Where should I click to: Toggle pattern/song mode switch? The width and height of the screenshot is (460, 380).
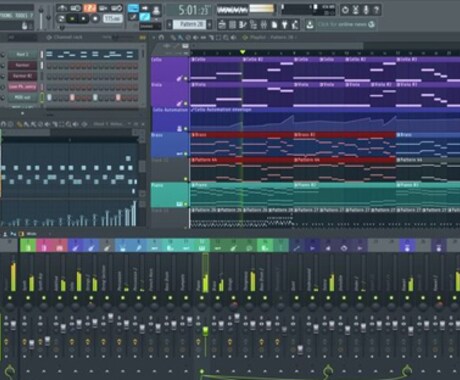click(x=61, y=19)
